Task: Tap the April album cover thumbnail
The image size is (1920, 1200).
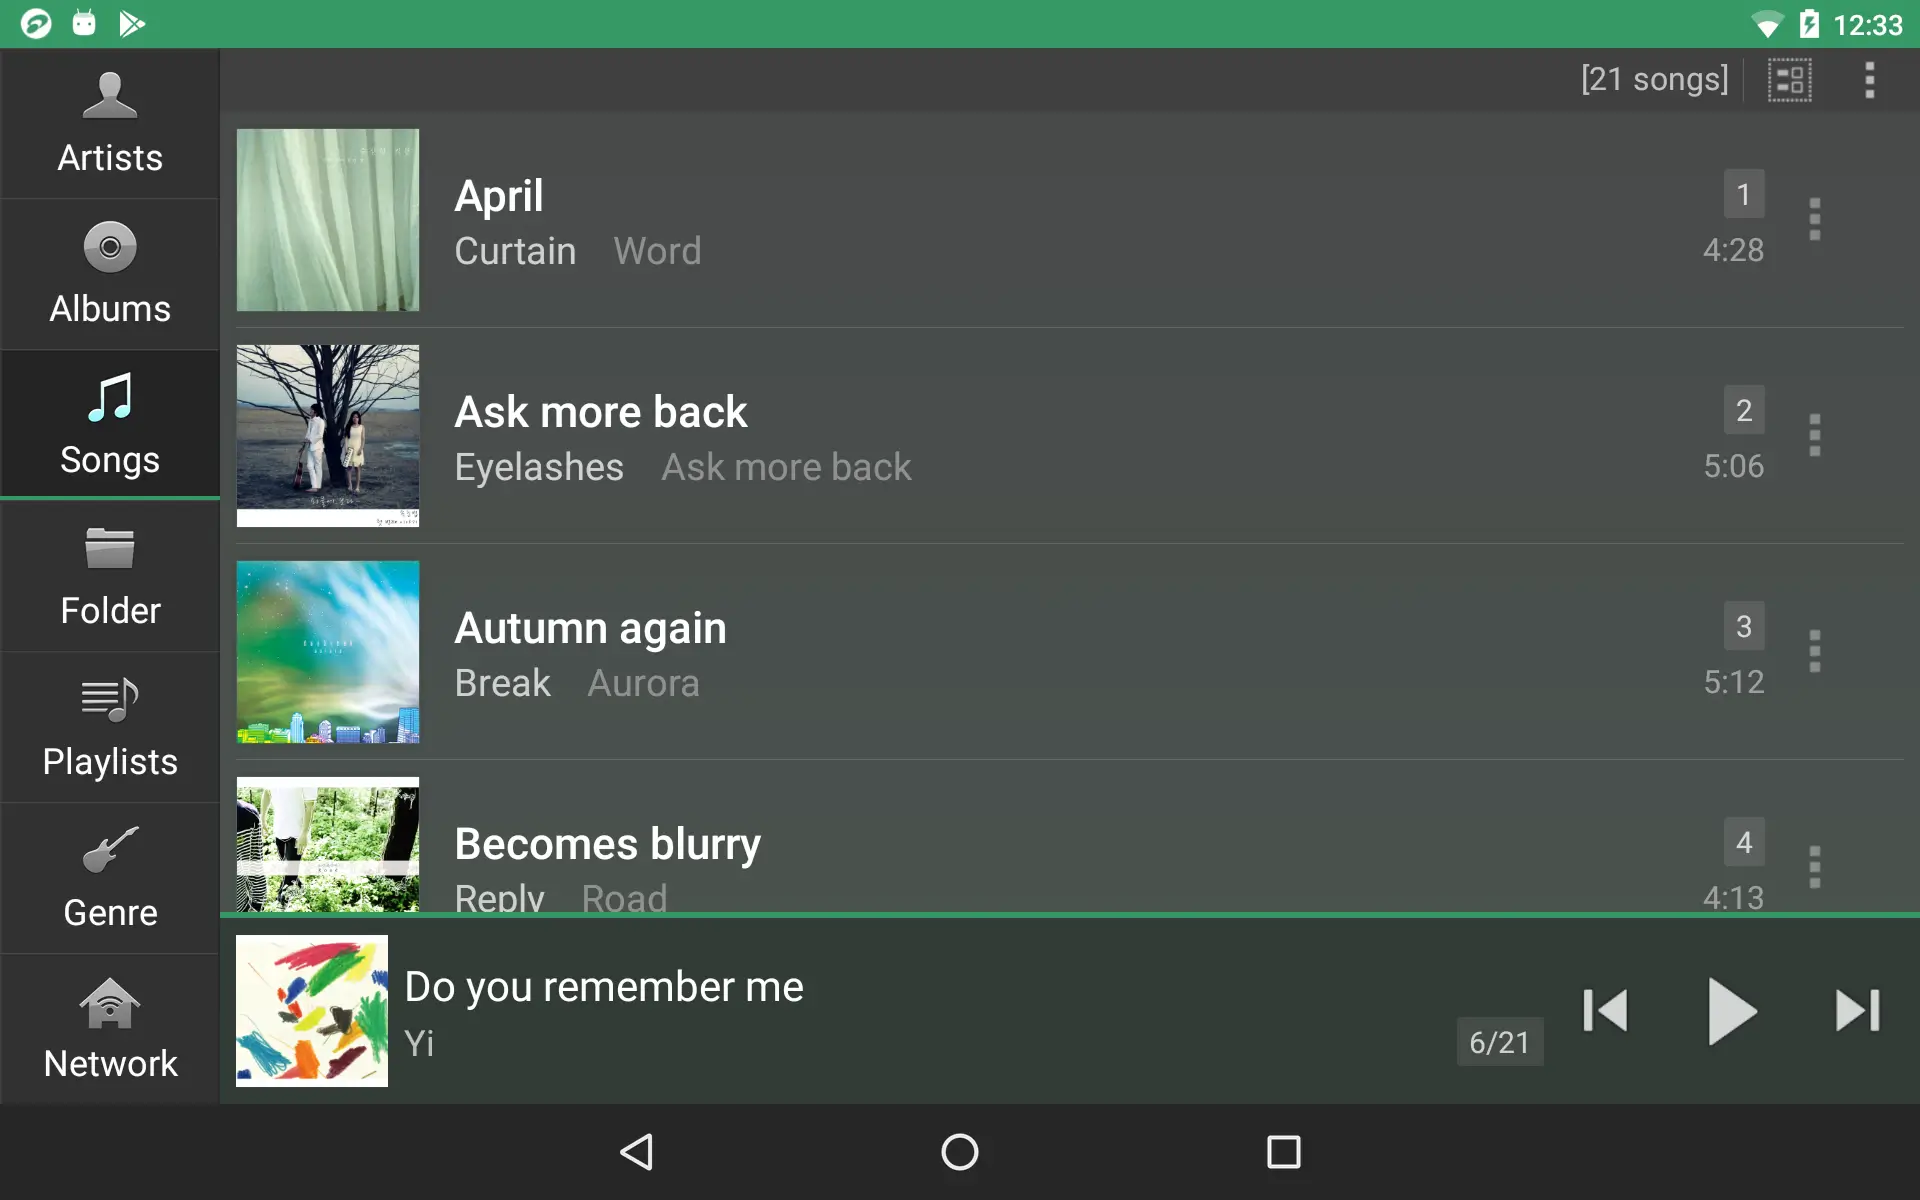Action: [328, 220]
